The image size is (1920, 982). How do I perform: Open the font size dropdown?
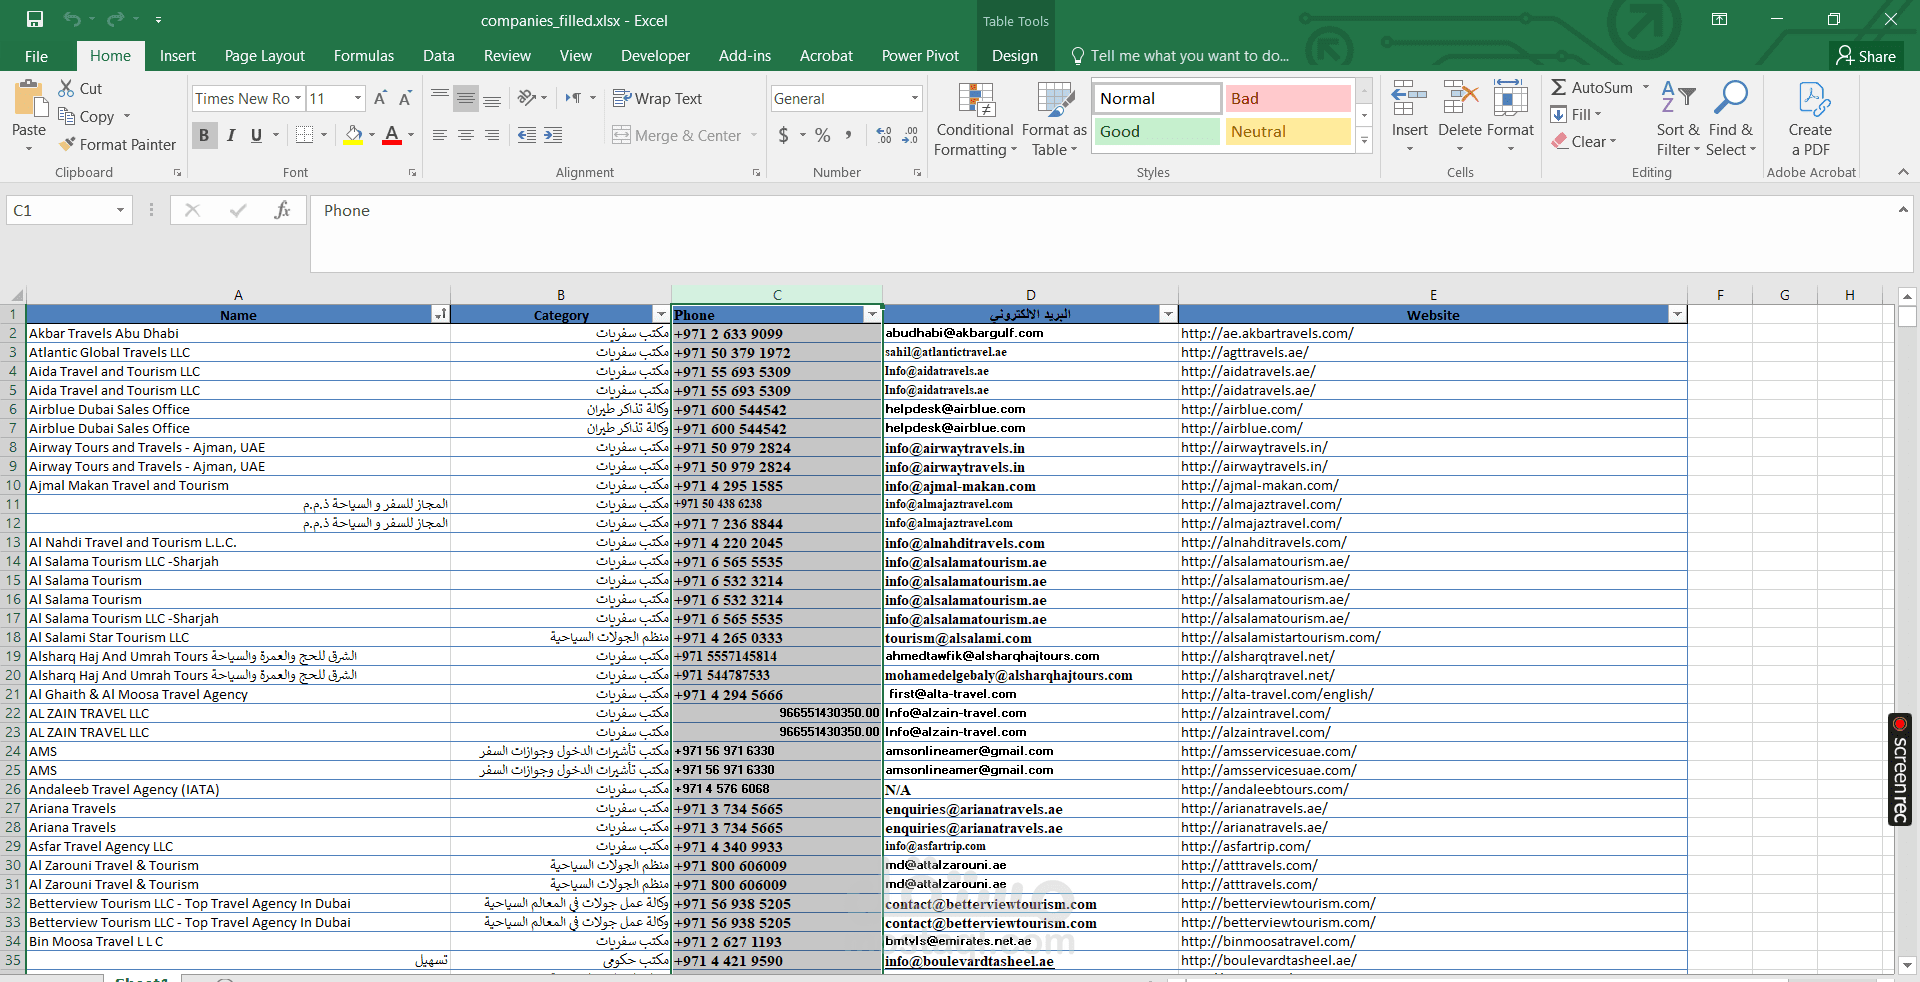coord(358,98)
